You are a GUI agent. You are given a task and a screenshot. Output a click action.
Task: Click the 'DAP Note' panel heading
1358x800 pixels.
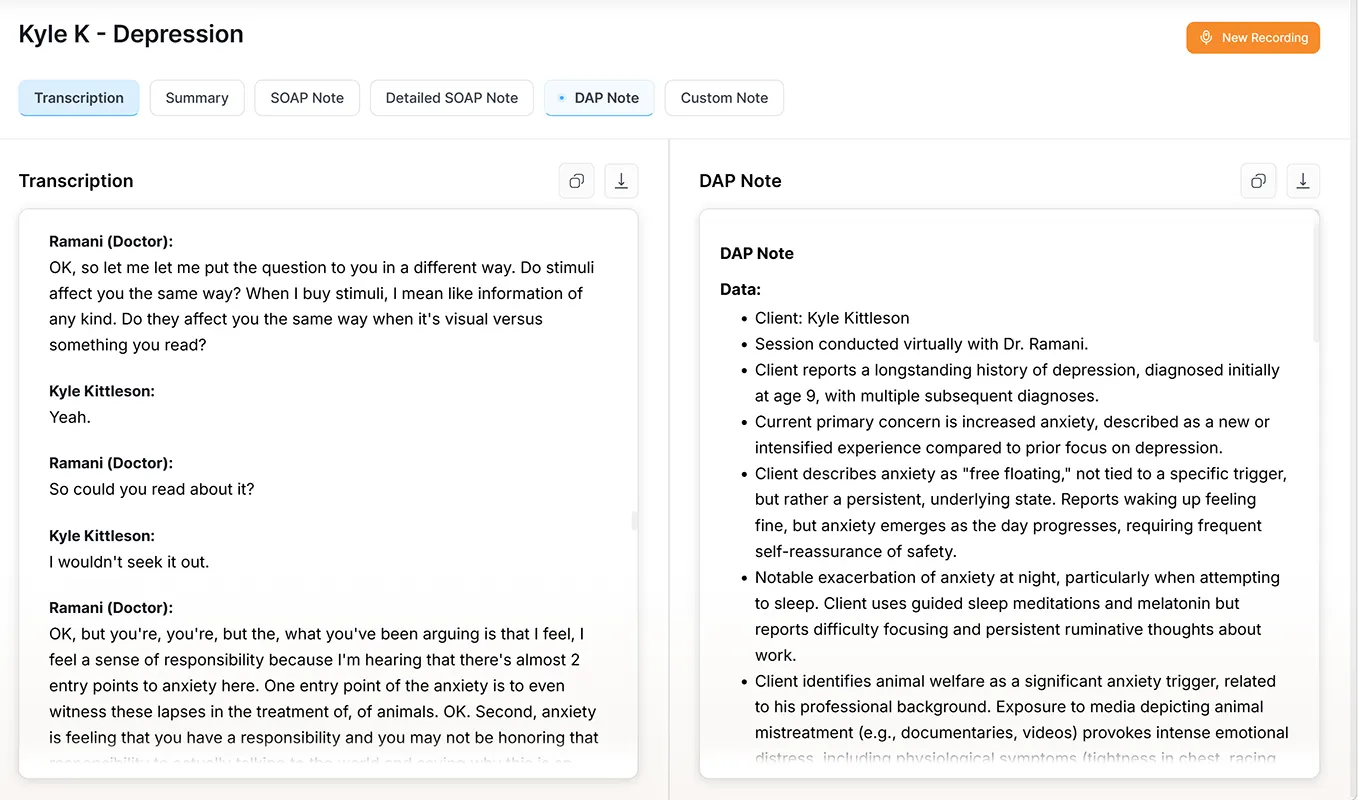click(x=740, y=181)
